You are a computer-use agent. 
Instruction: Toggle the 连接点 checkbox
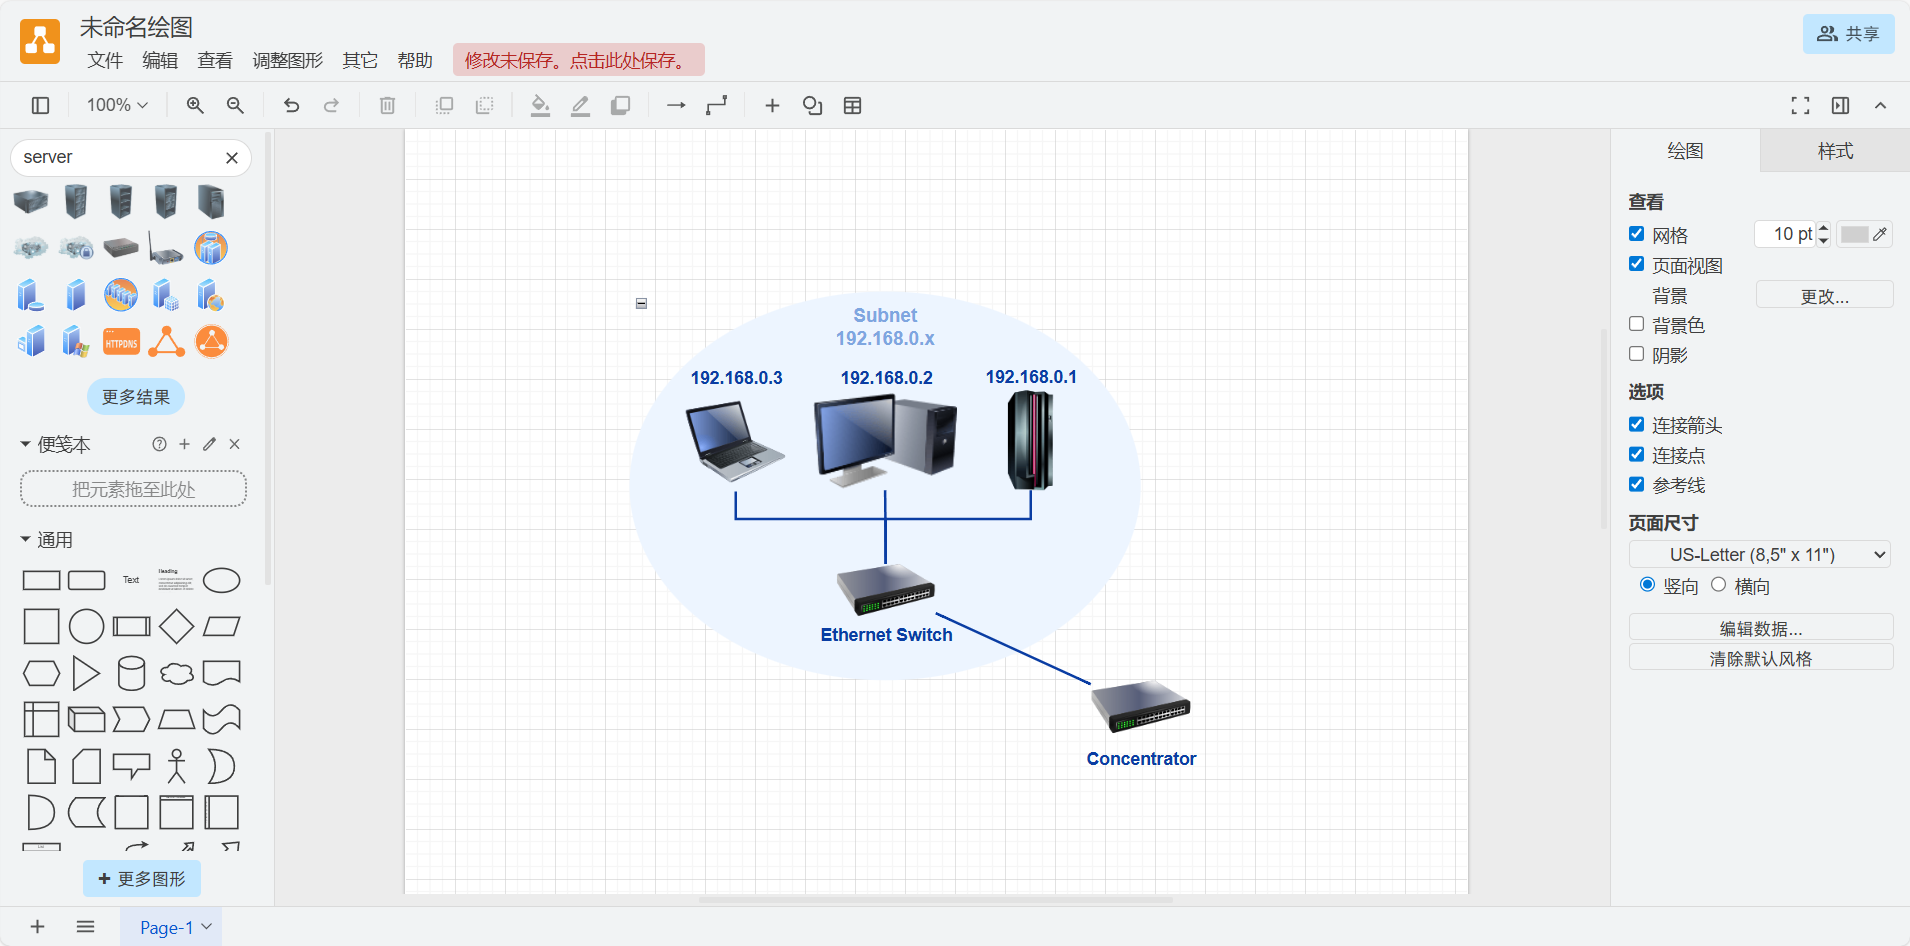1637,455
